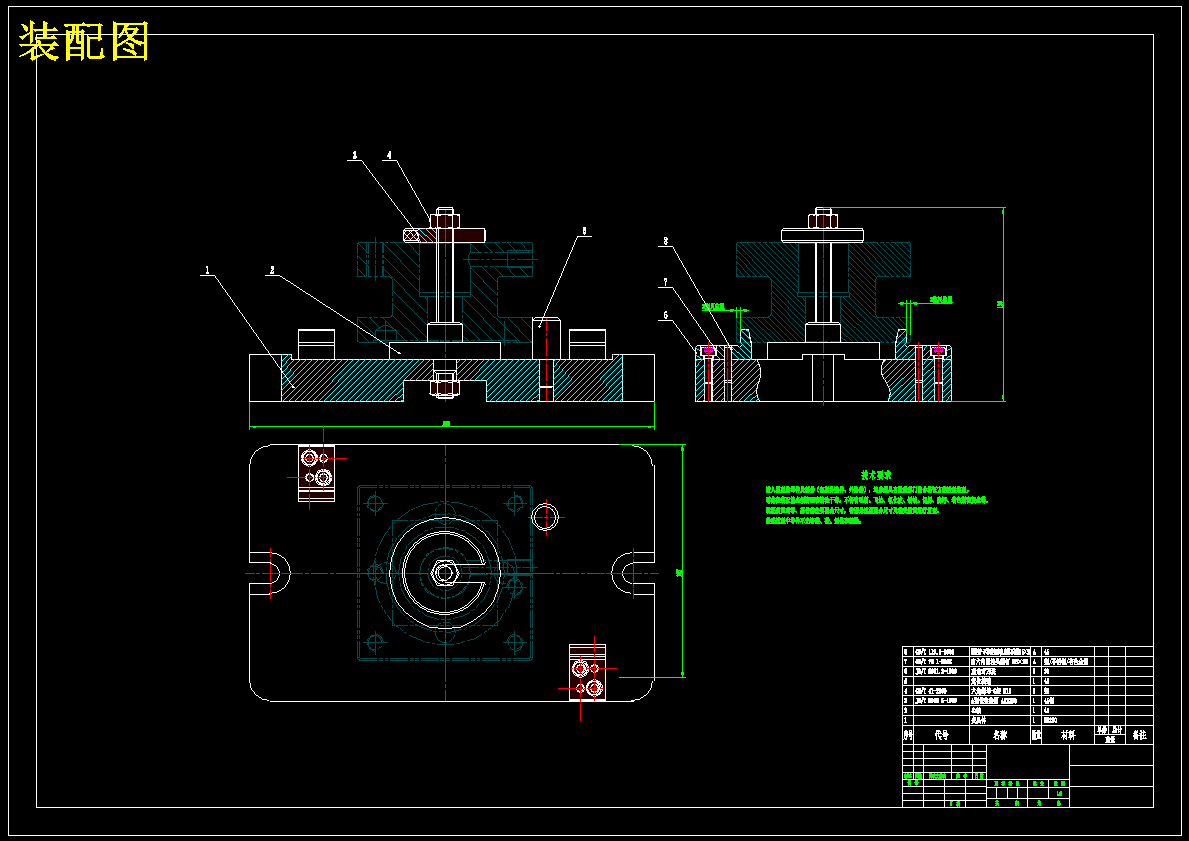Image resolution: width=1189 pixels, height=841 pixels.
Task: Click part balloon number 7
Action: 665,282
